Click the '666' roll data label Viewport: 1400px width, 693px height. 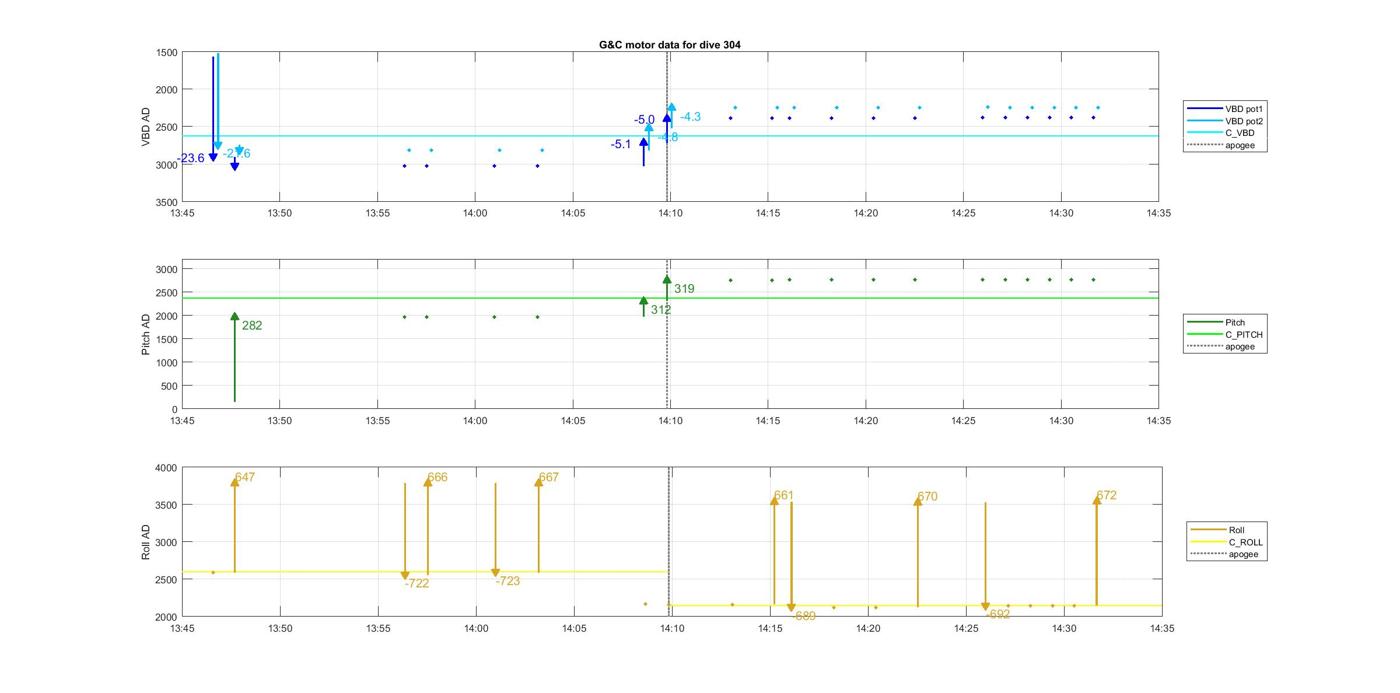[437, 478]
